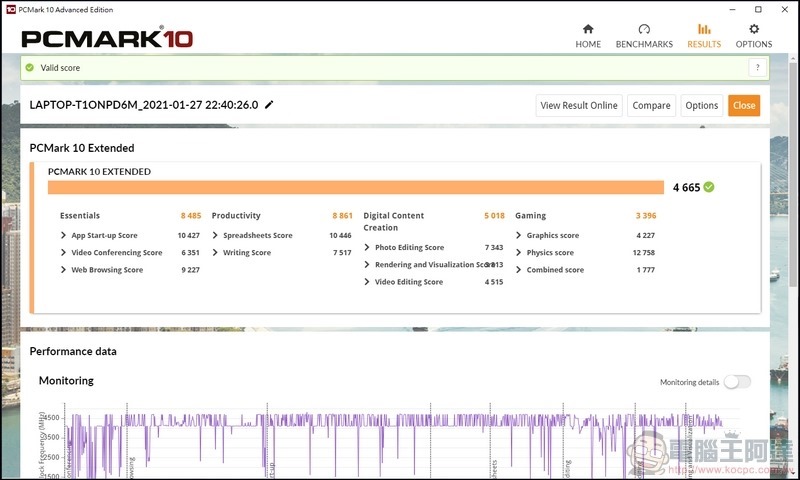800x480 pixels.
Task: Click the Gaming score 3 396
Action: [646, 216]
